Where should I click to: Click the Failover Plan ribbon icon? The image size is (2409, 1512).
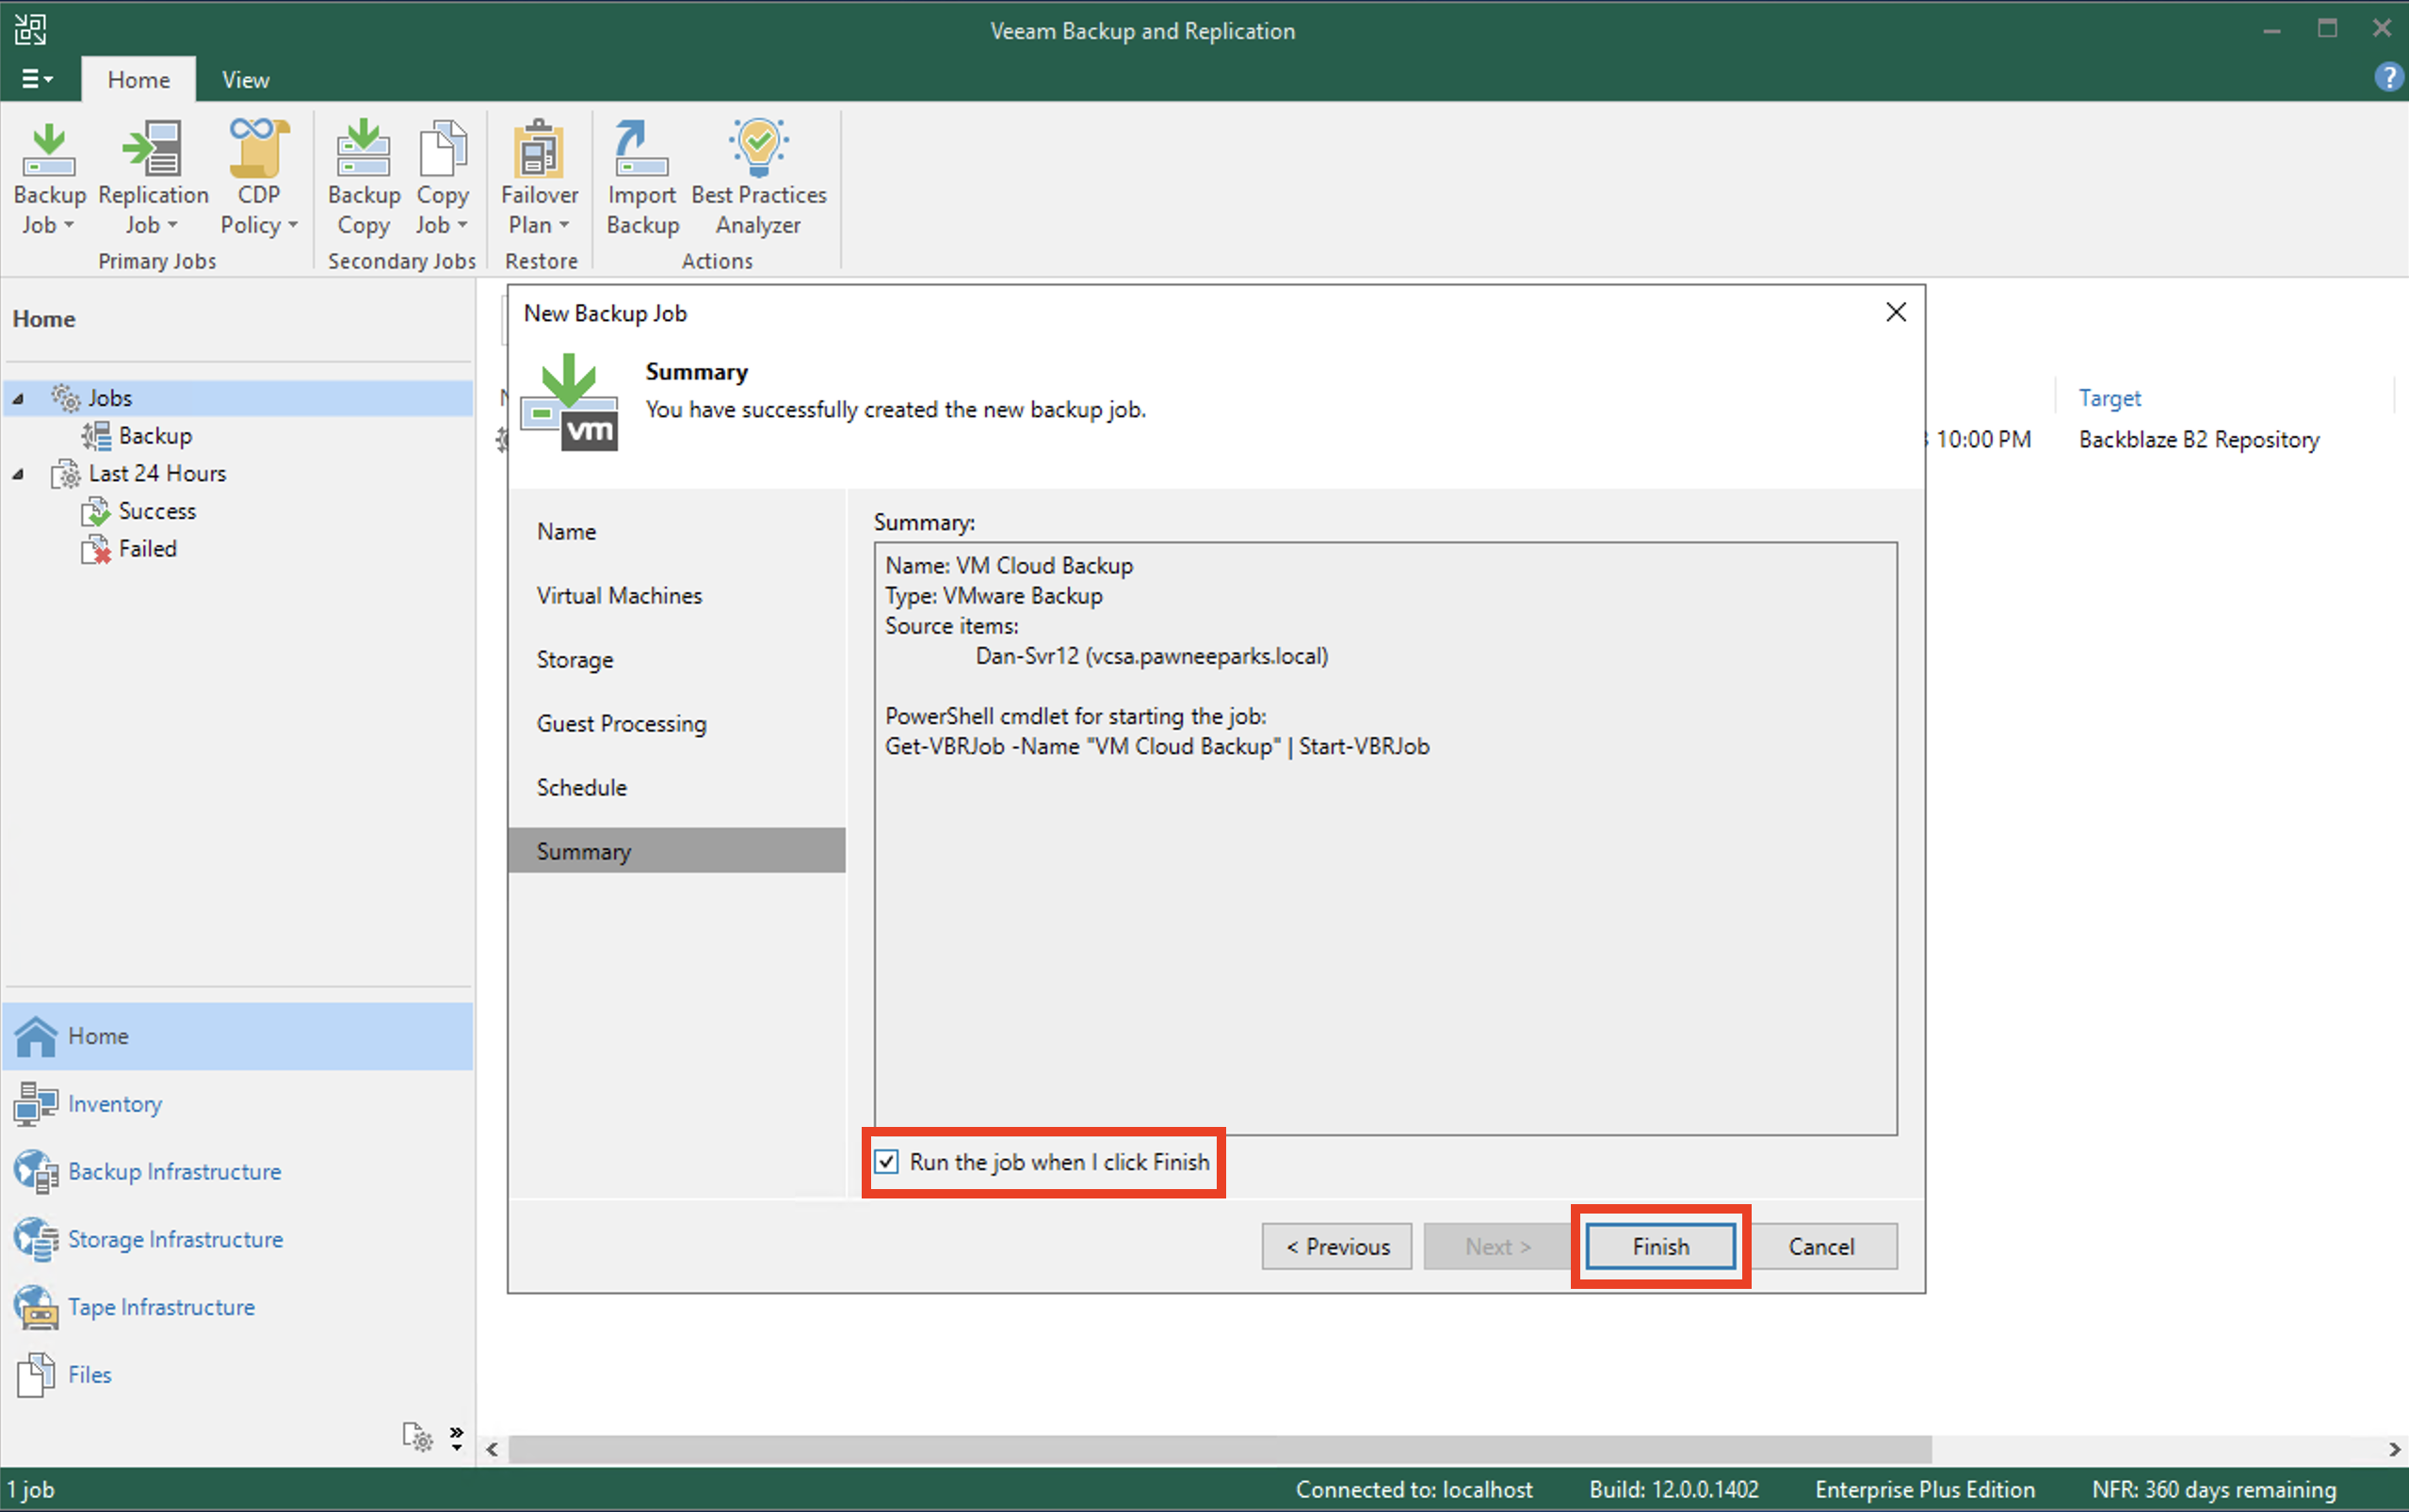[539, 150]
